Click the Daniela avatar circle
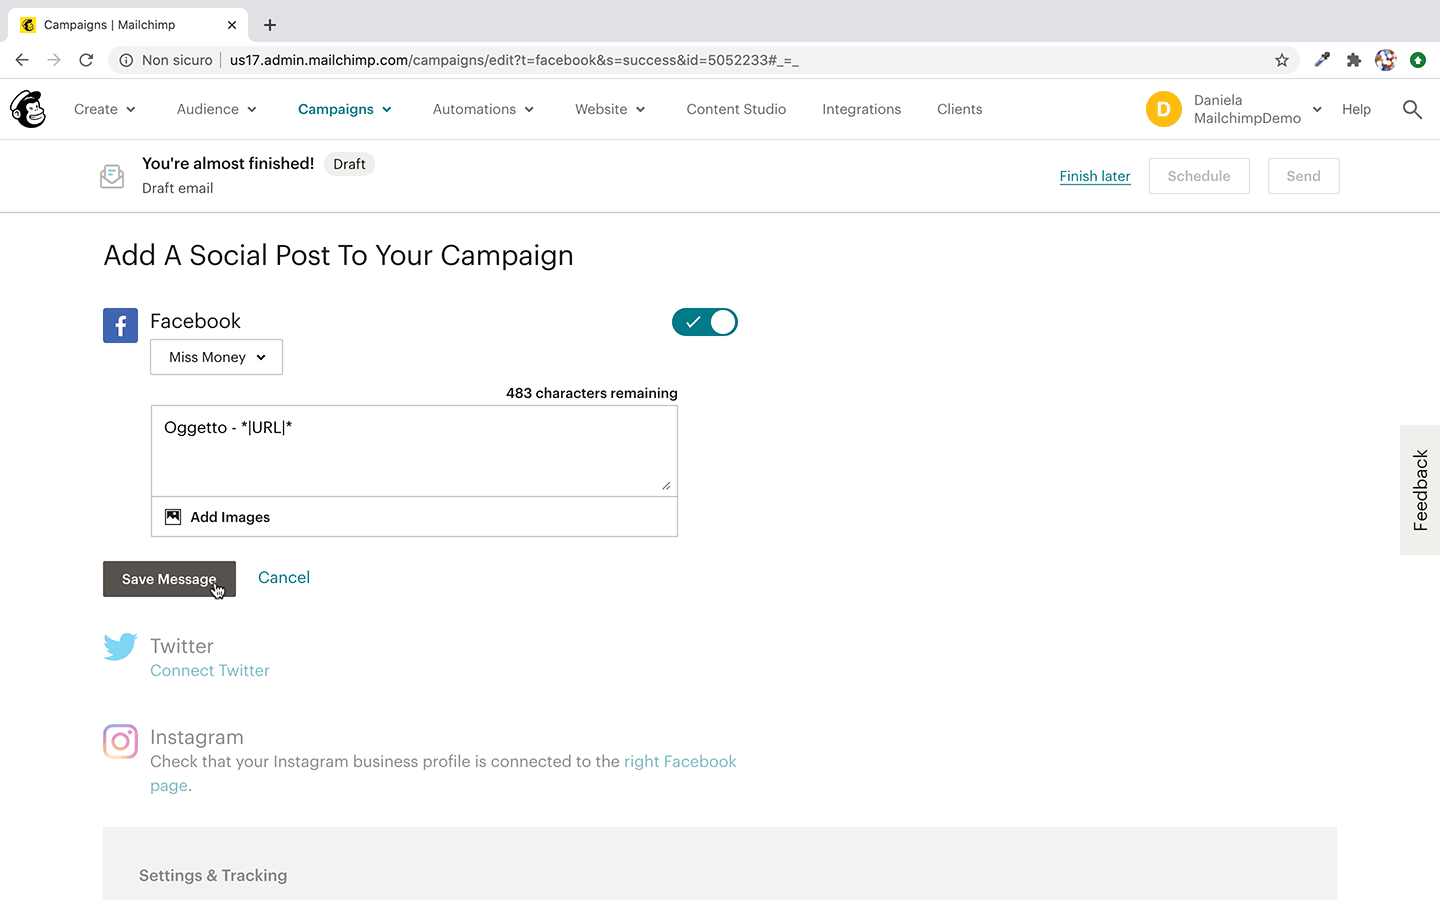 pos(1164,109)
